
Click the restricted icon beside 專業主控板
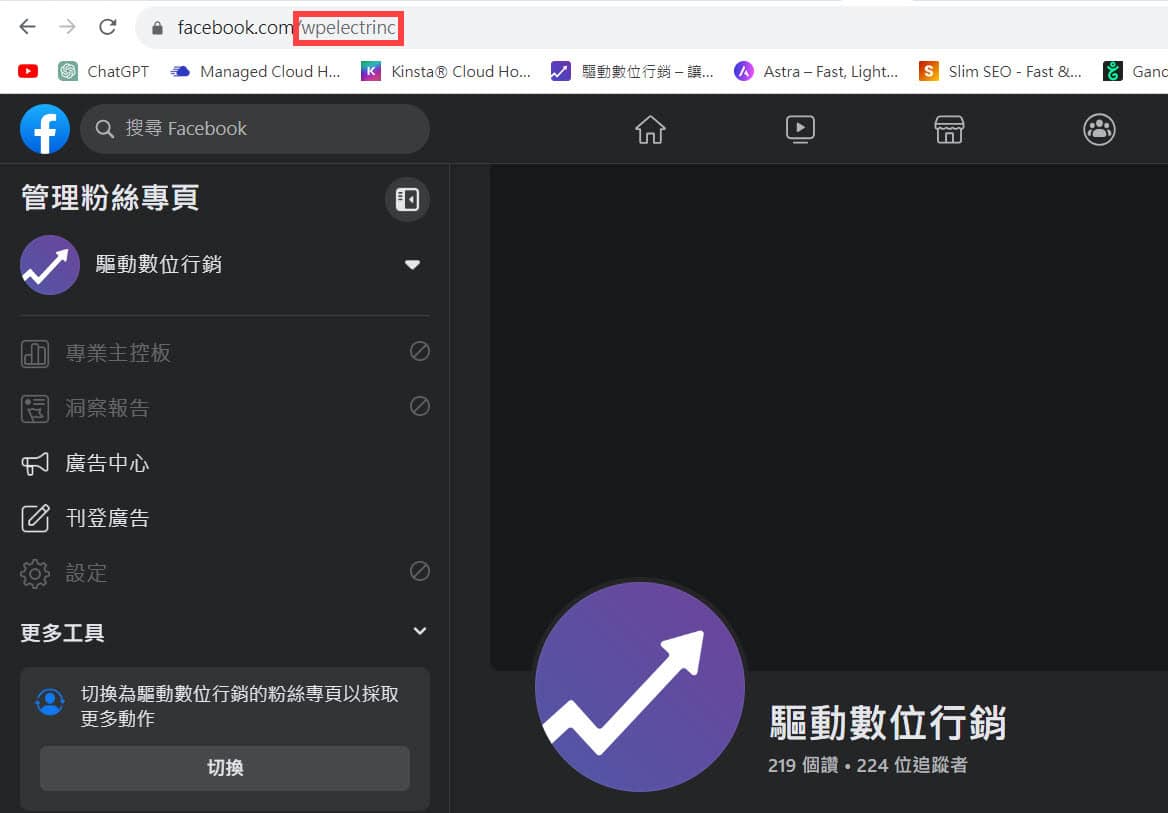pos(420,351)
